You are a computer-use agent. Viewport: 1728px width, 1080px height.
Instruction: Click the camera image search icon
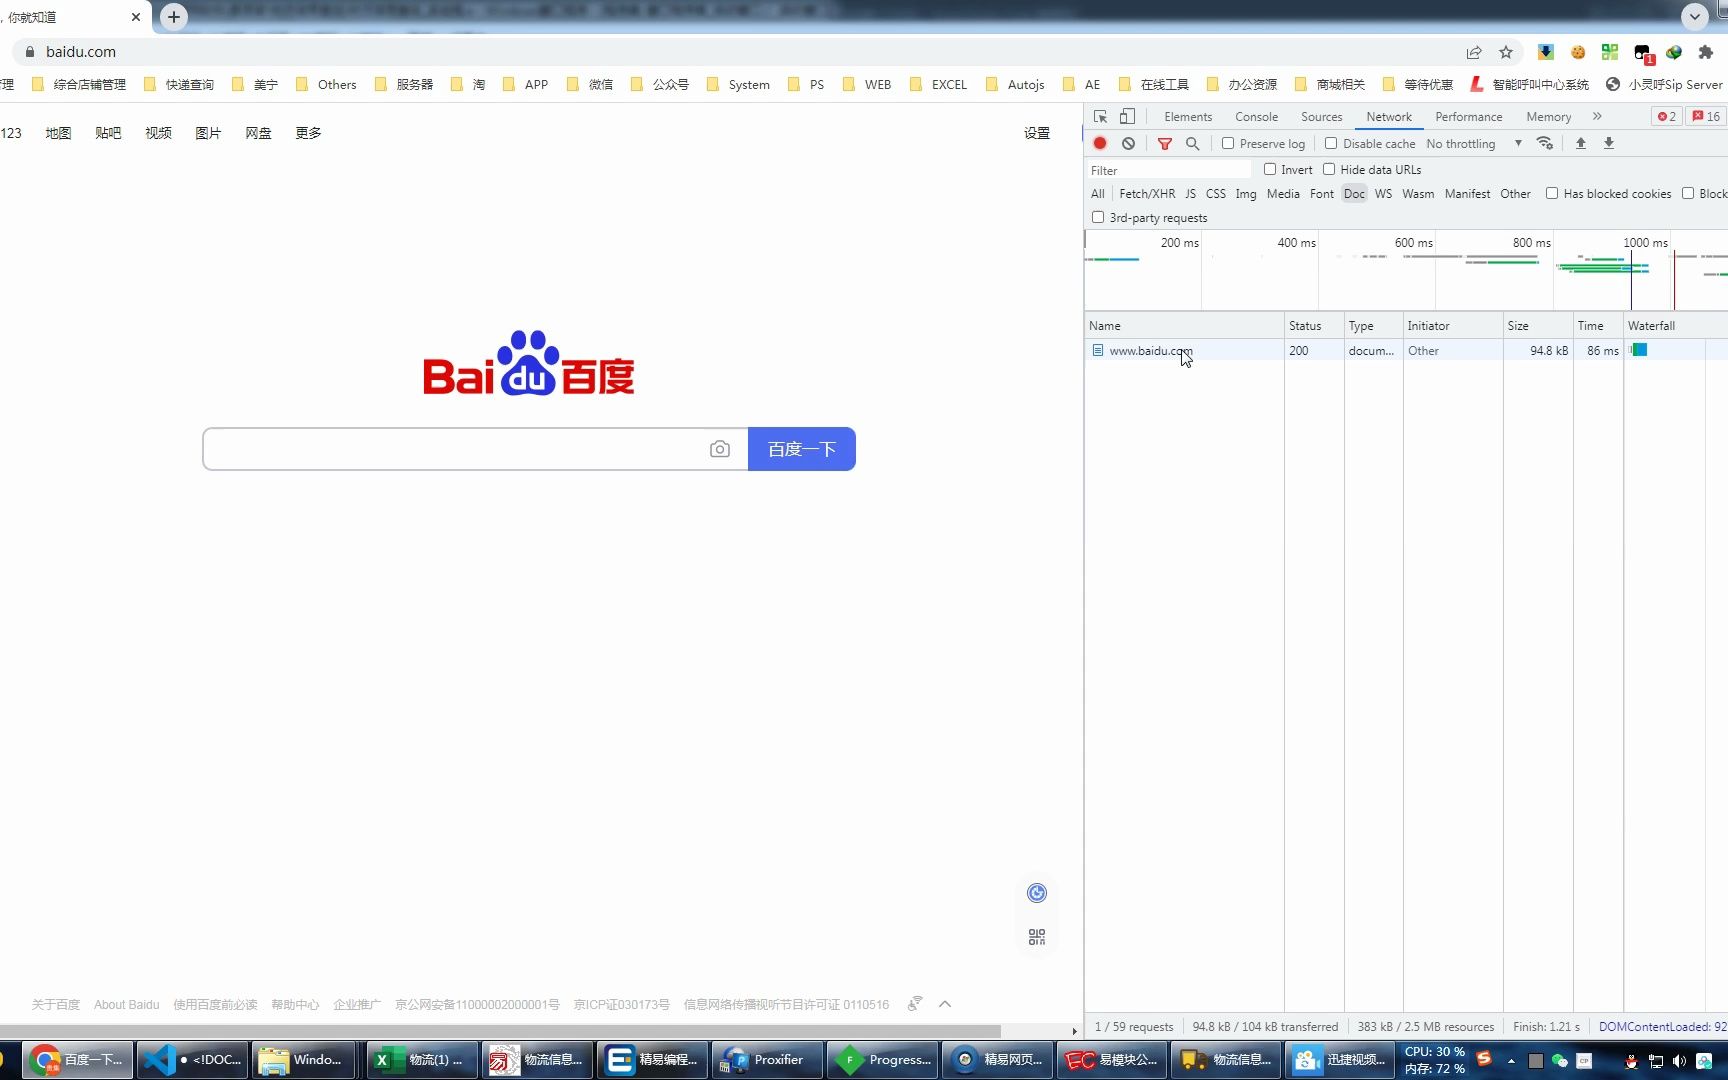coord(720,449)
